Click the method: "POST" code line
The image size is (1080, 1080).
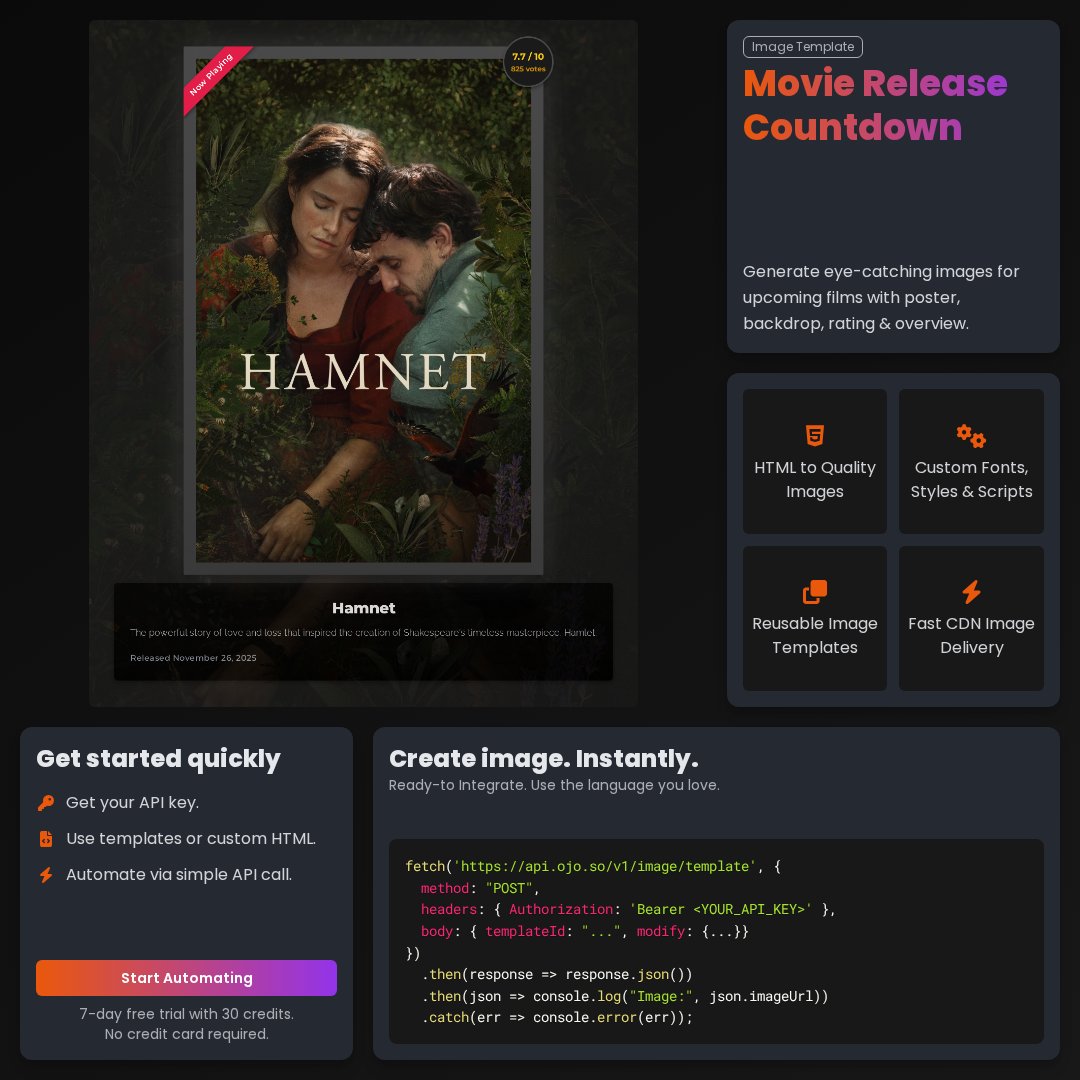(x=480, y=888)
